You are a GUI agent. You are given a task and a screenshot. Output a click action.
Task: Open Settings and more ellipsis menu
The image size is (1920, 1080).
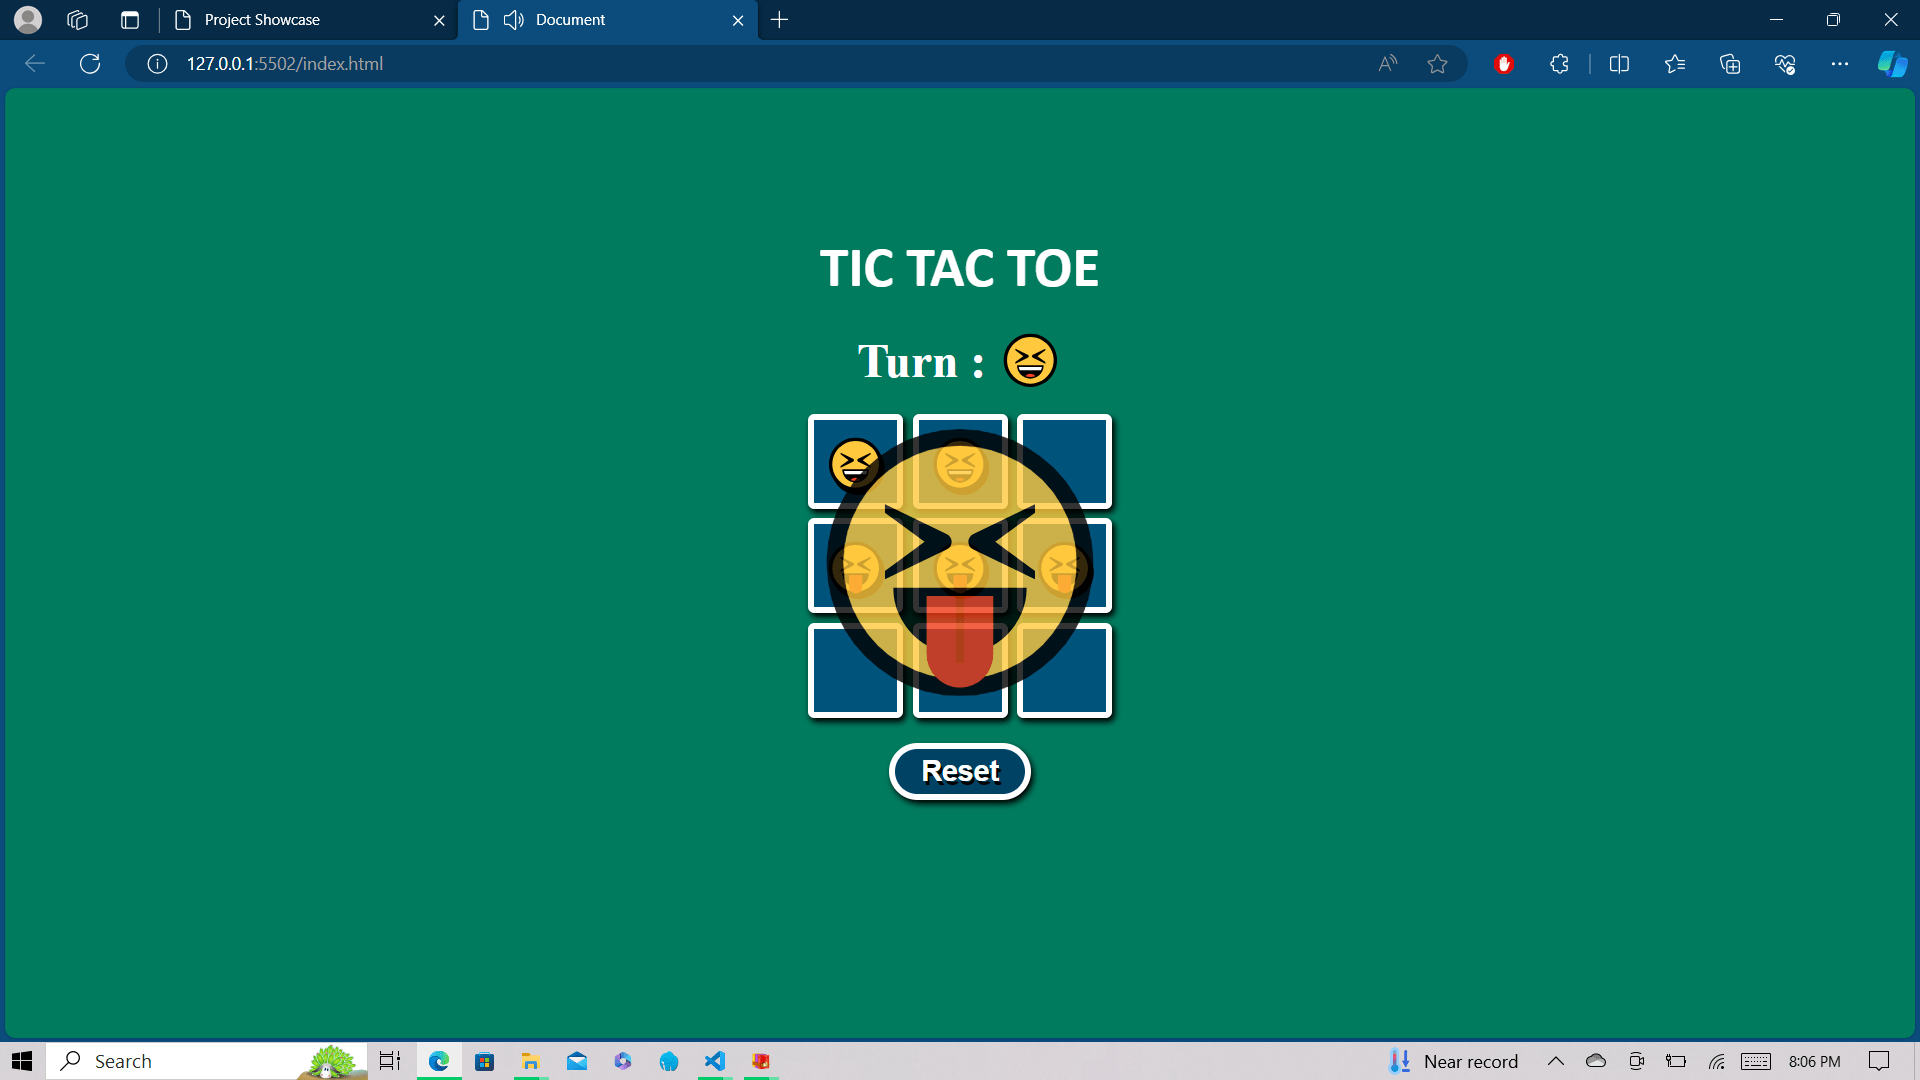point(1839,64)
